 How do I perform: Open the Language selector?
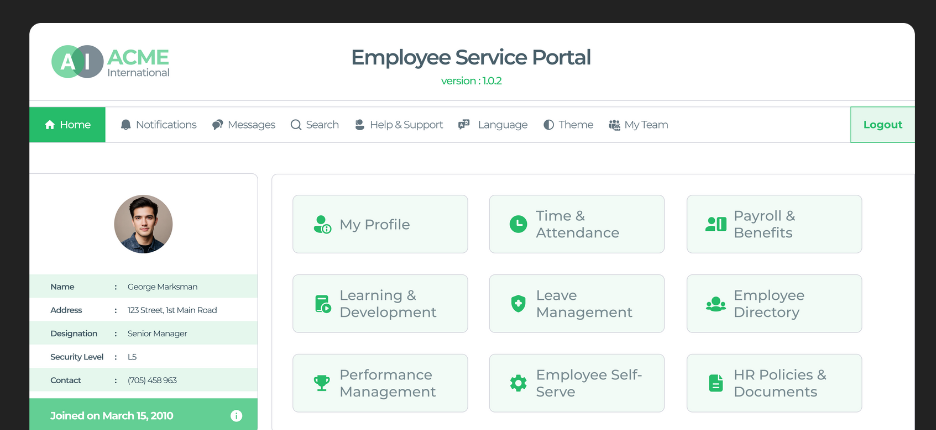[492, 125]
